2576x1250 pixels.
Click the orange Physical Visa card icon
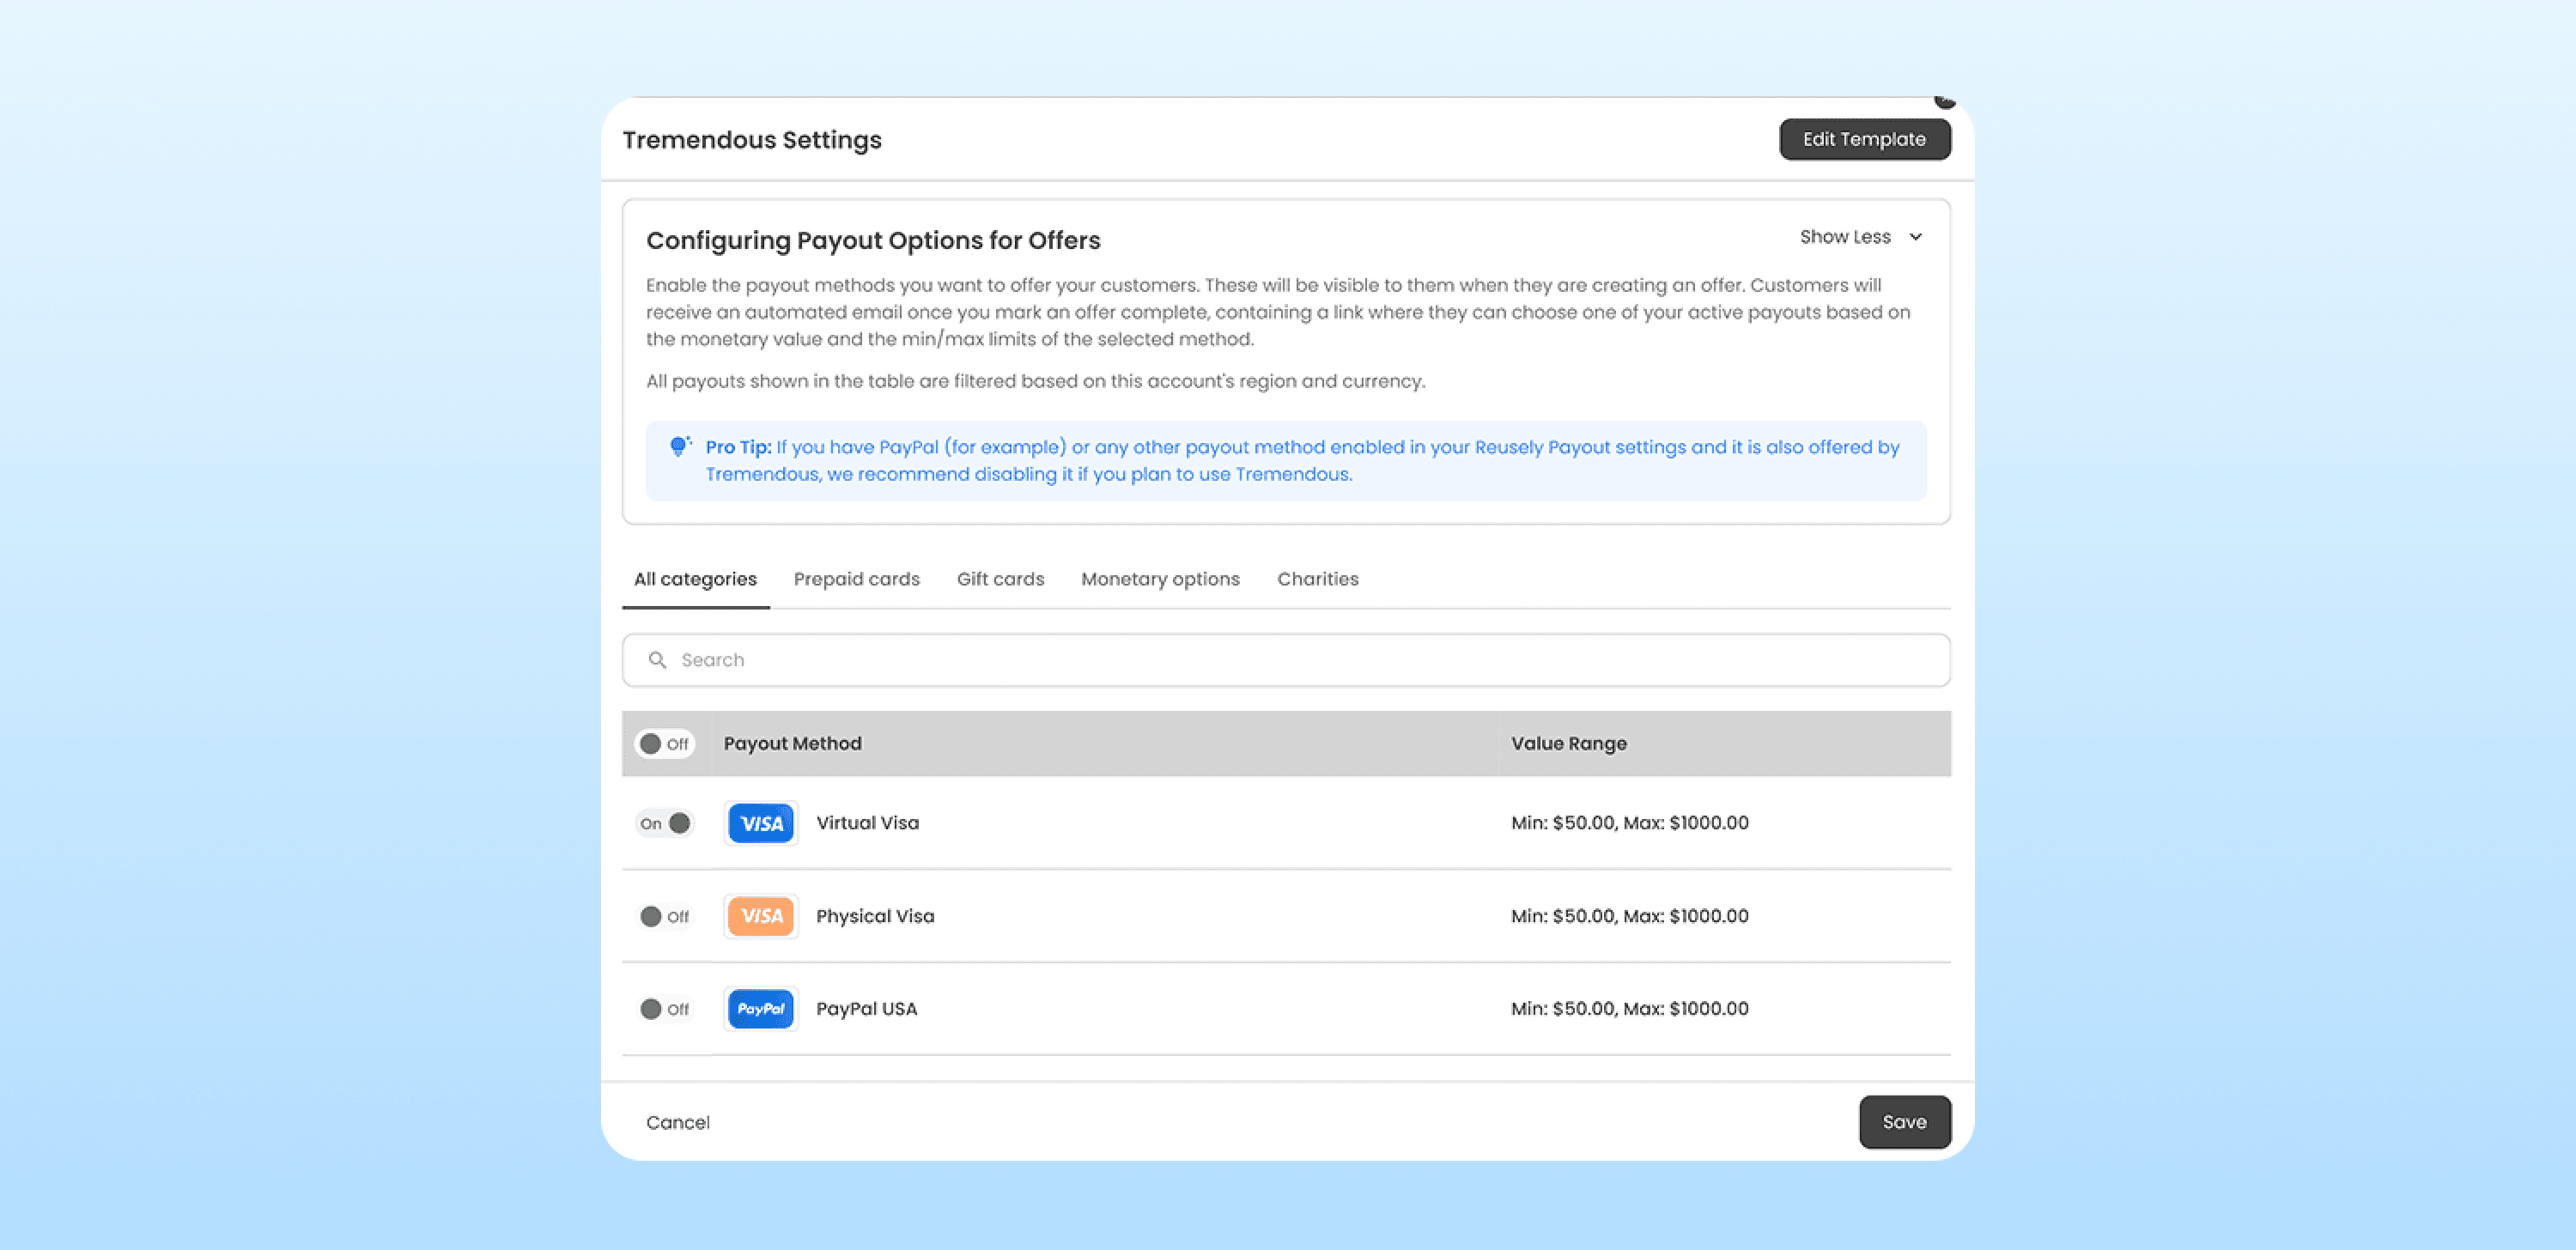click(x=760, y=916)
